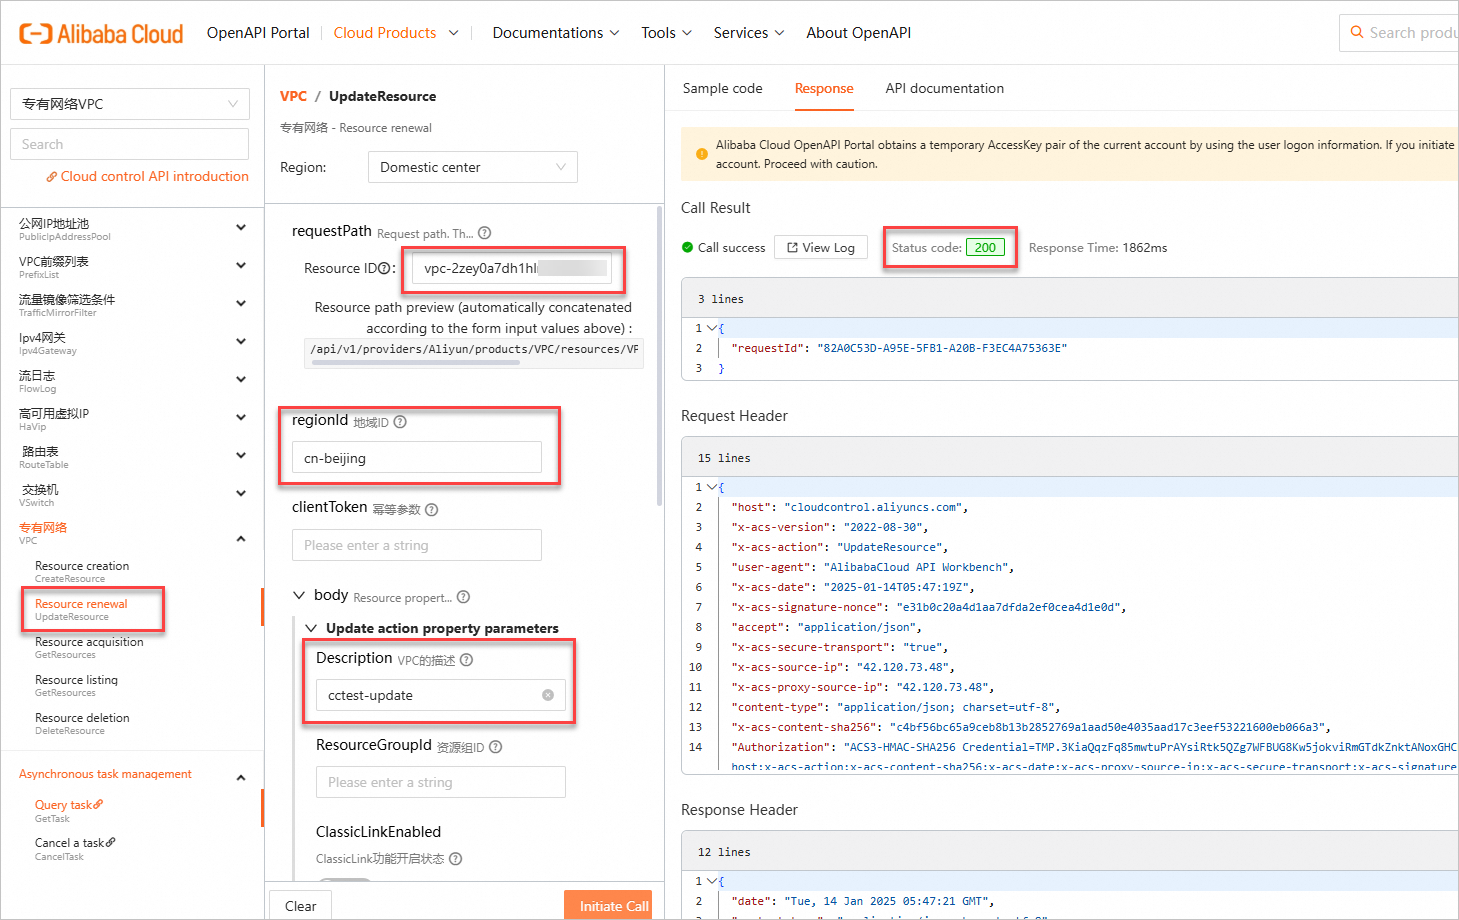
Task: Click help icon next to requestPath
Action: tap(485, 233)
